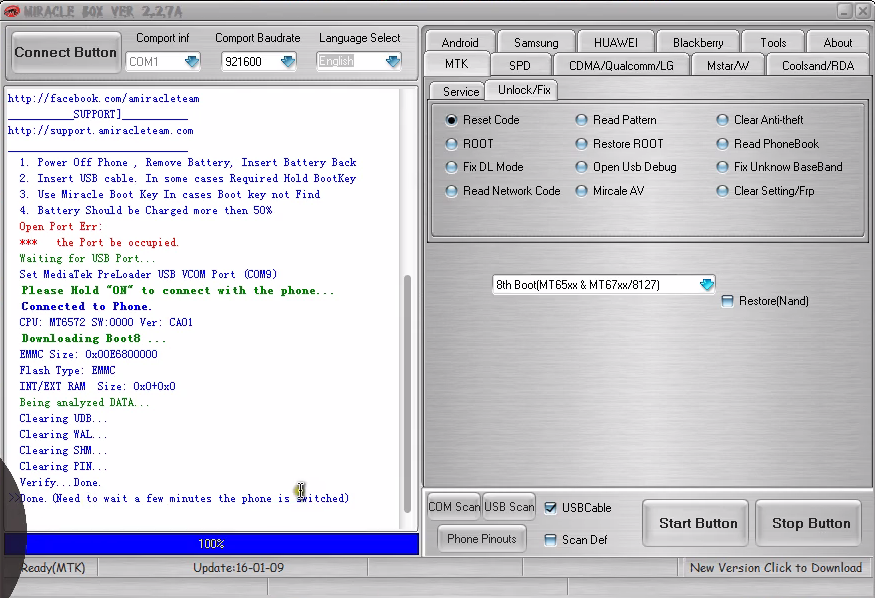Open the Service sub-tab

[461, 91]
